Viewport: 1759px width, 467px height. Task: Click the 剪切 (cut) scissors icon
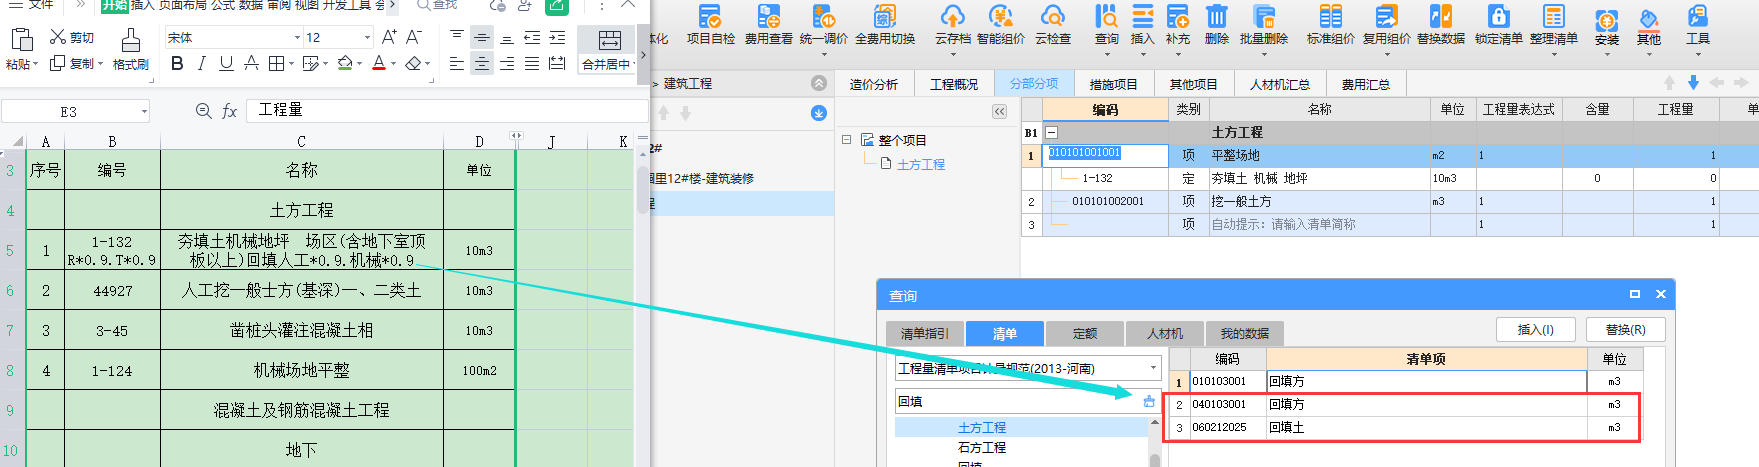pos(58,37)
